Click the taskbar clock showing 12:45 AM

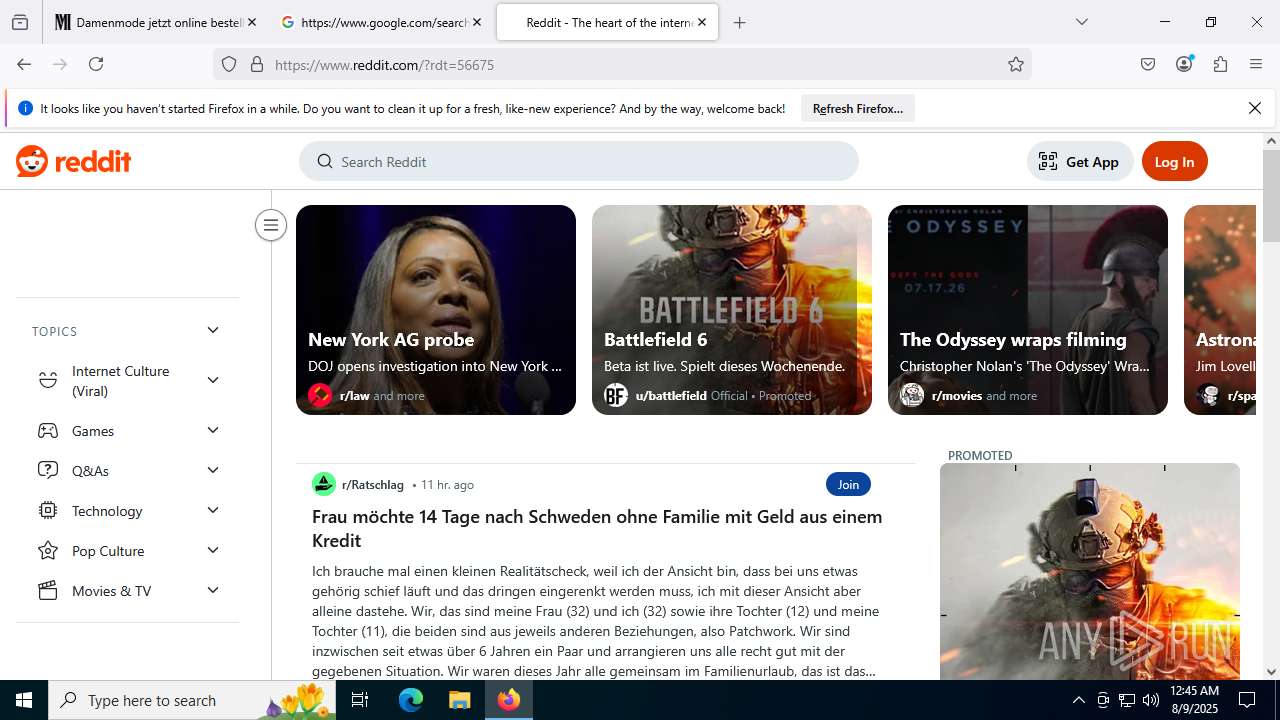coord(1194,700)
